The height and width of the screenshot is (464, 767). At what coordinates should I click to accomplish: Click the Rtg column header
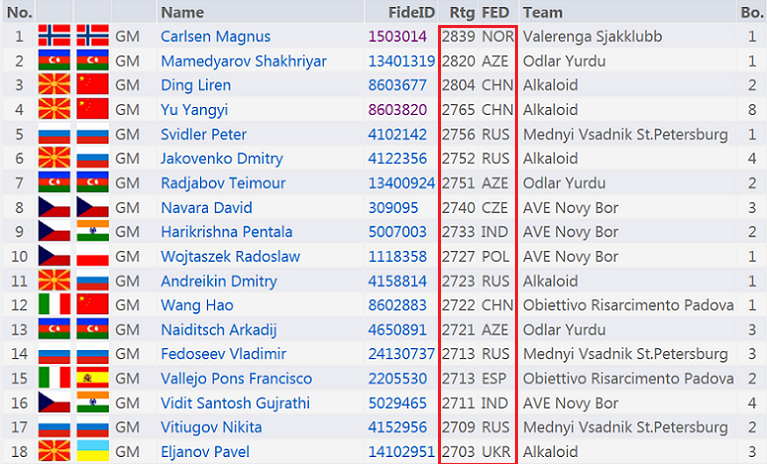462,12
